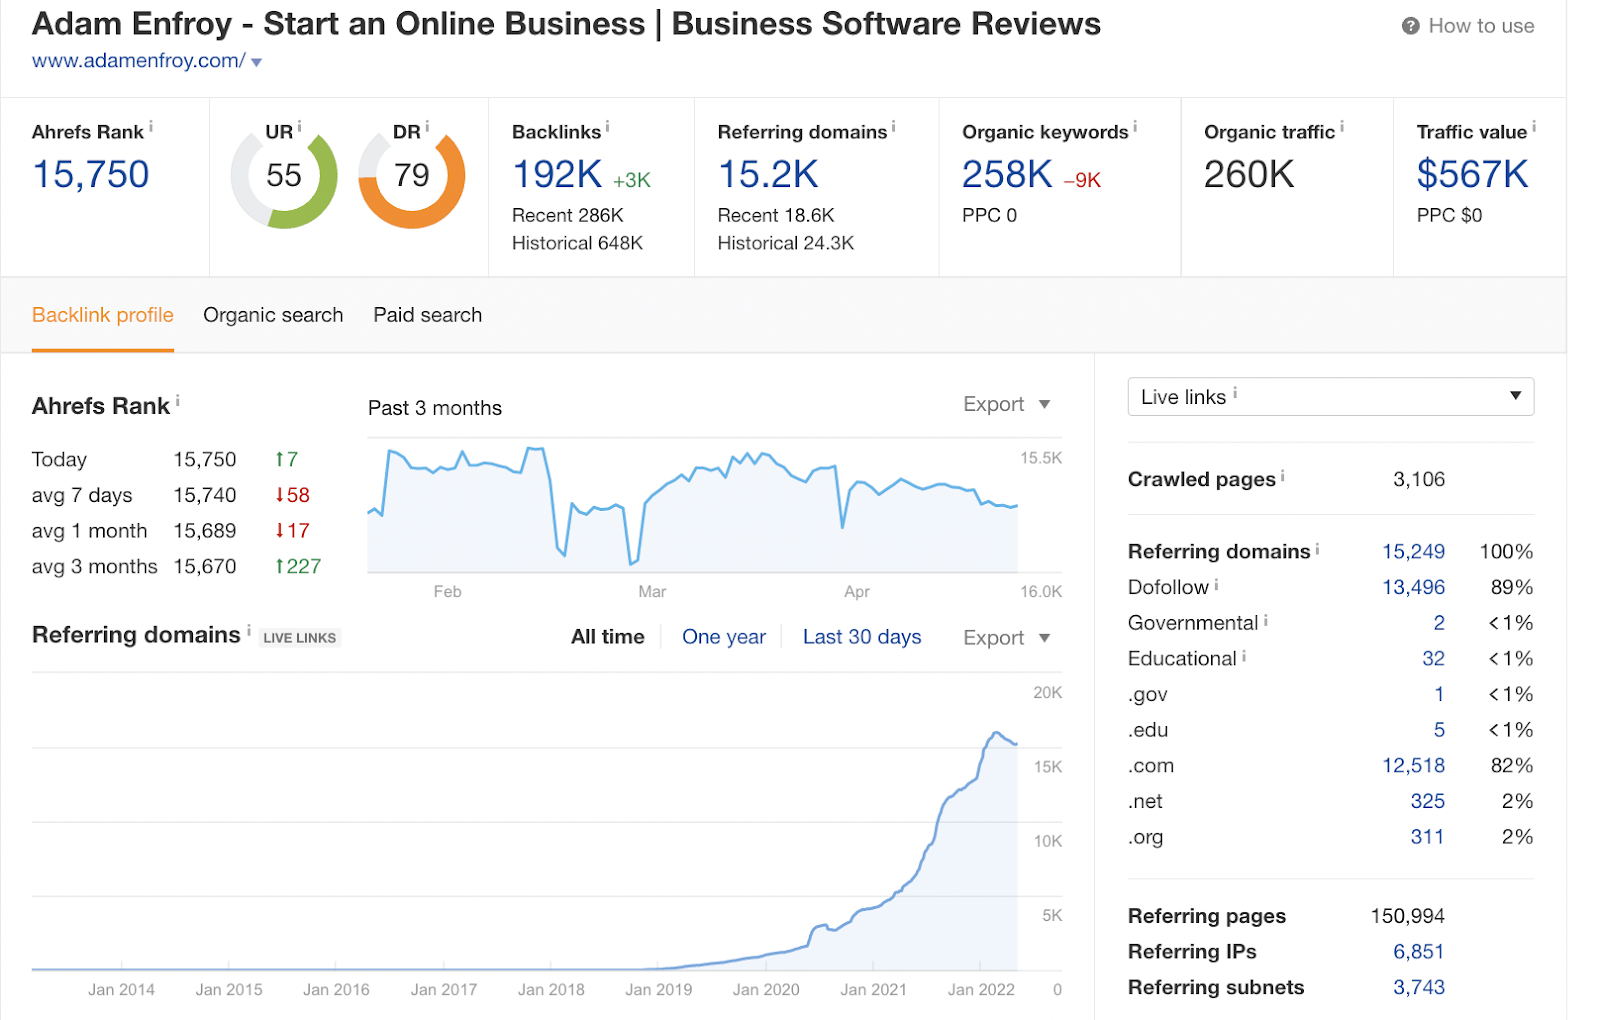Screen dimensions: 1600x1020
Task: Click the Educational info icon
Action: click(1244, 656)
